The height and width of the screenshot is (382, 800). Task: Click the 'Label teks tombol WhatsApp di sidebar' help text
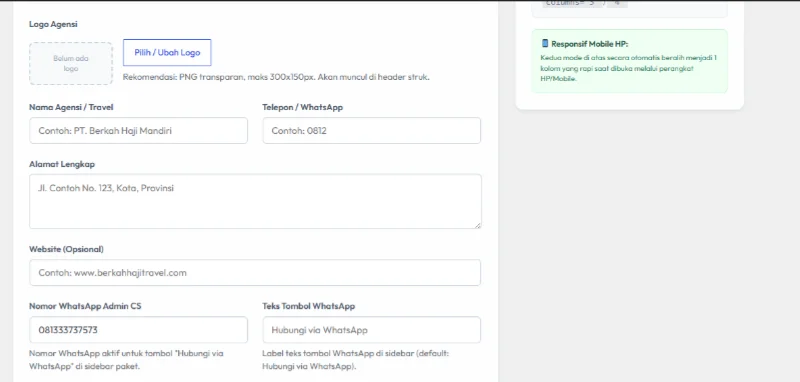(x=356, y=360)
